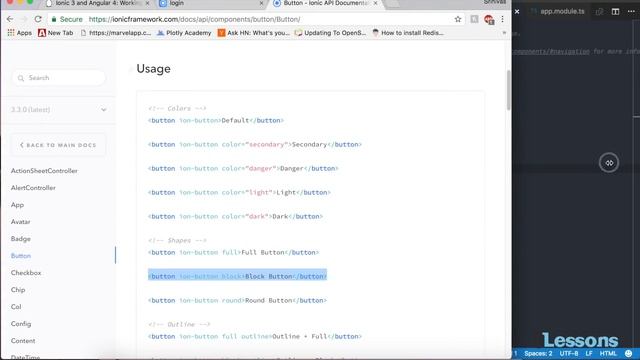This screenshot has height=360, width=640.
Task: Click the Round Button code line
Action: pyautogui.click(x=237, y=301)
